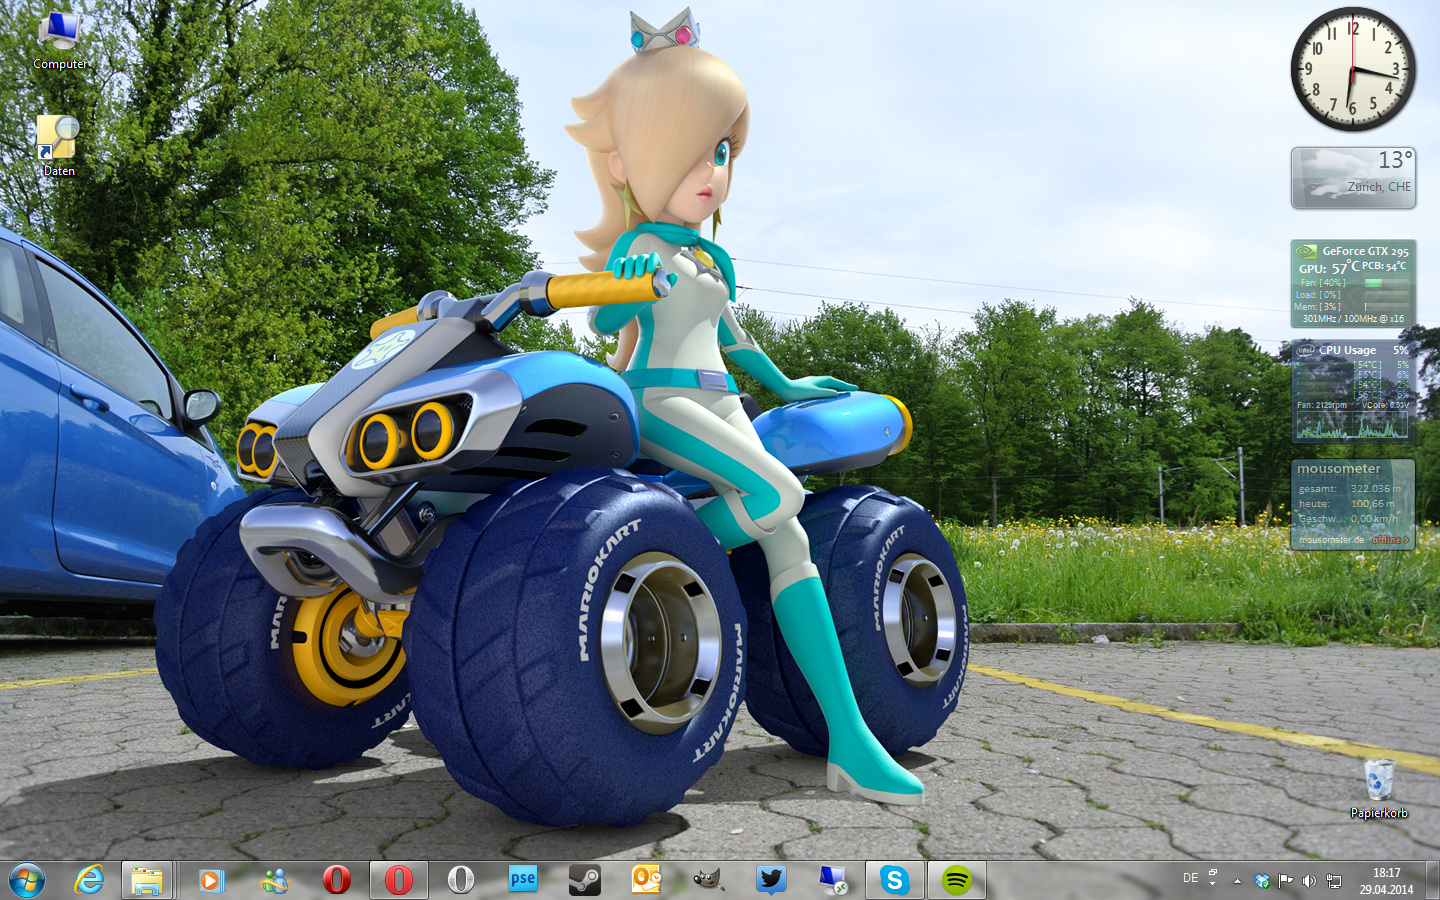The height and width of the screenshot is (900, 1440).
Task: Open the Twitter app taskbar icon
Action: tap(771, 880)
